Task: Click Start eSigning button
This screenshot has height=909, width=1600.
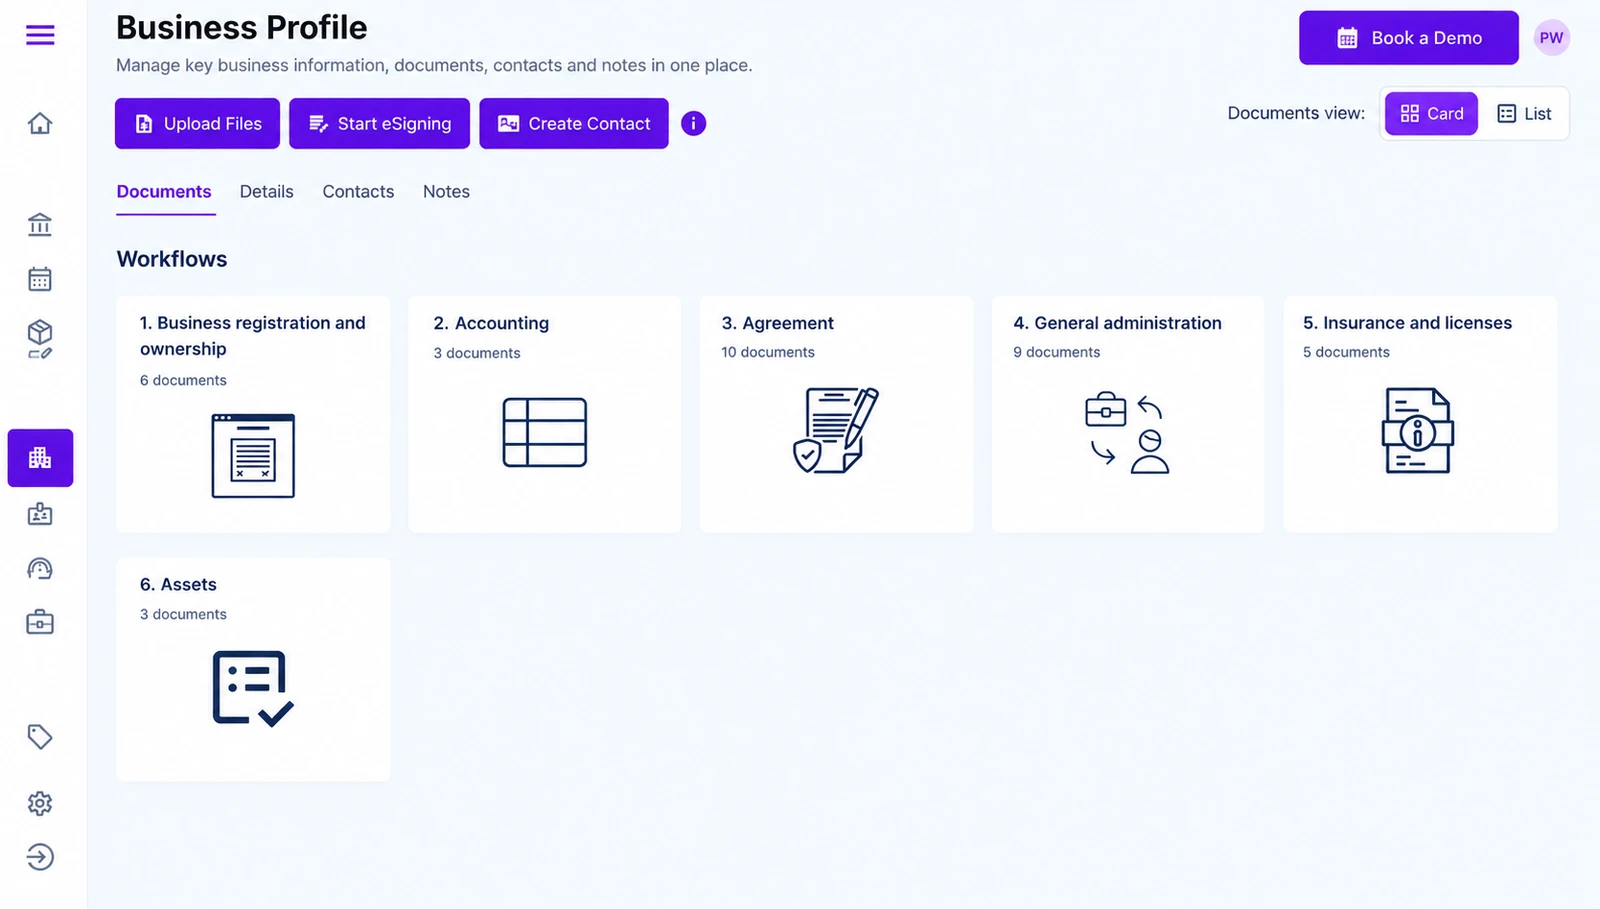Action: pyautogui.click(x=379, y=123)
